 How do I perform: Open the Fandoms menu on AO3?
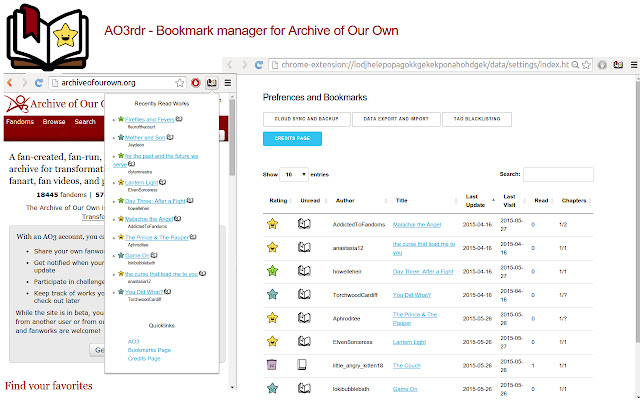[20, 122]
